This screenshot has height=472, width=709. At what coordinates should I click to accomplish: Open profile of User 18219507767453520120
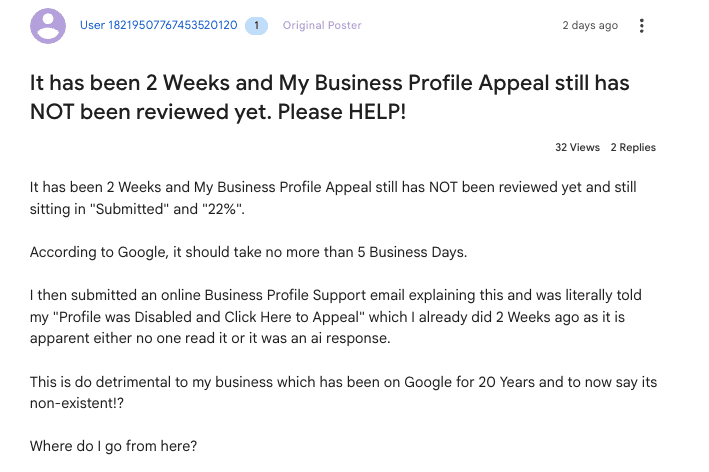[158, 25]
